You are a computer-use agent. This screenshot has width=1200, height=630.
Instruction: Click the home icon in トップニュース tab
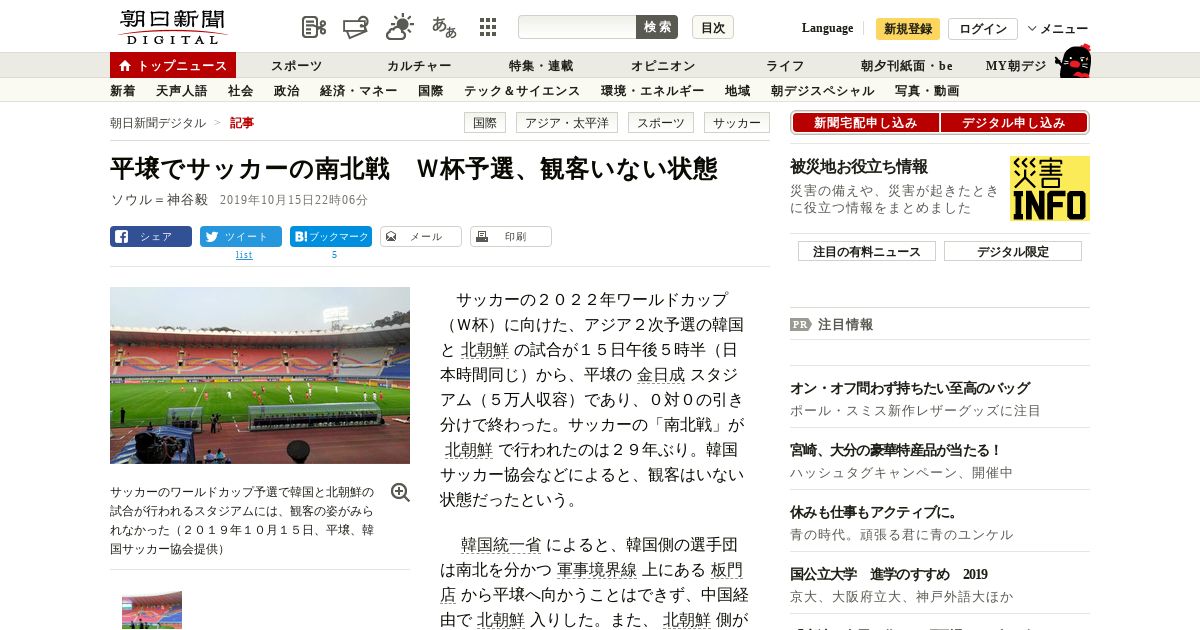click(125, 65)
